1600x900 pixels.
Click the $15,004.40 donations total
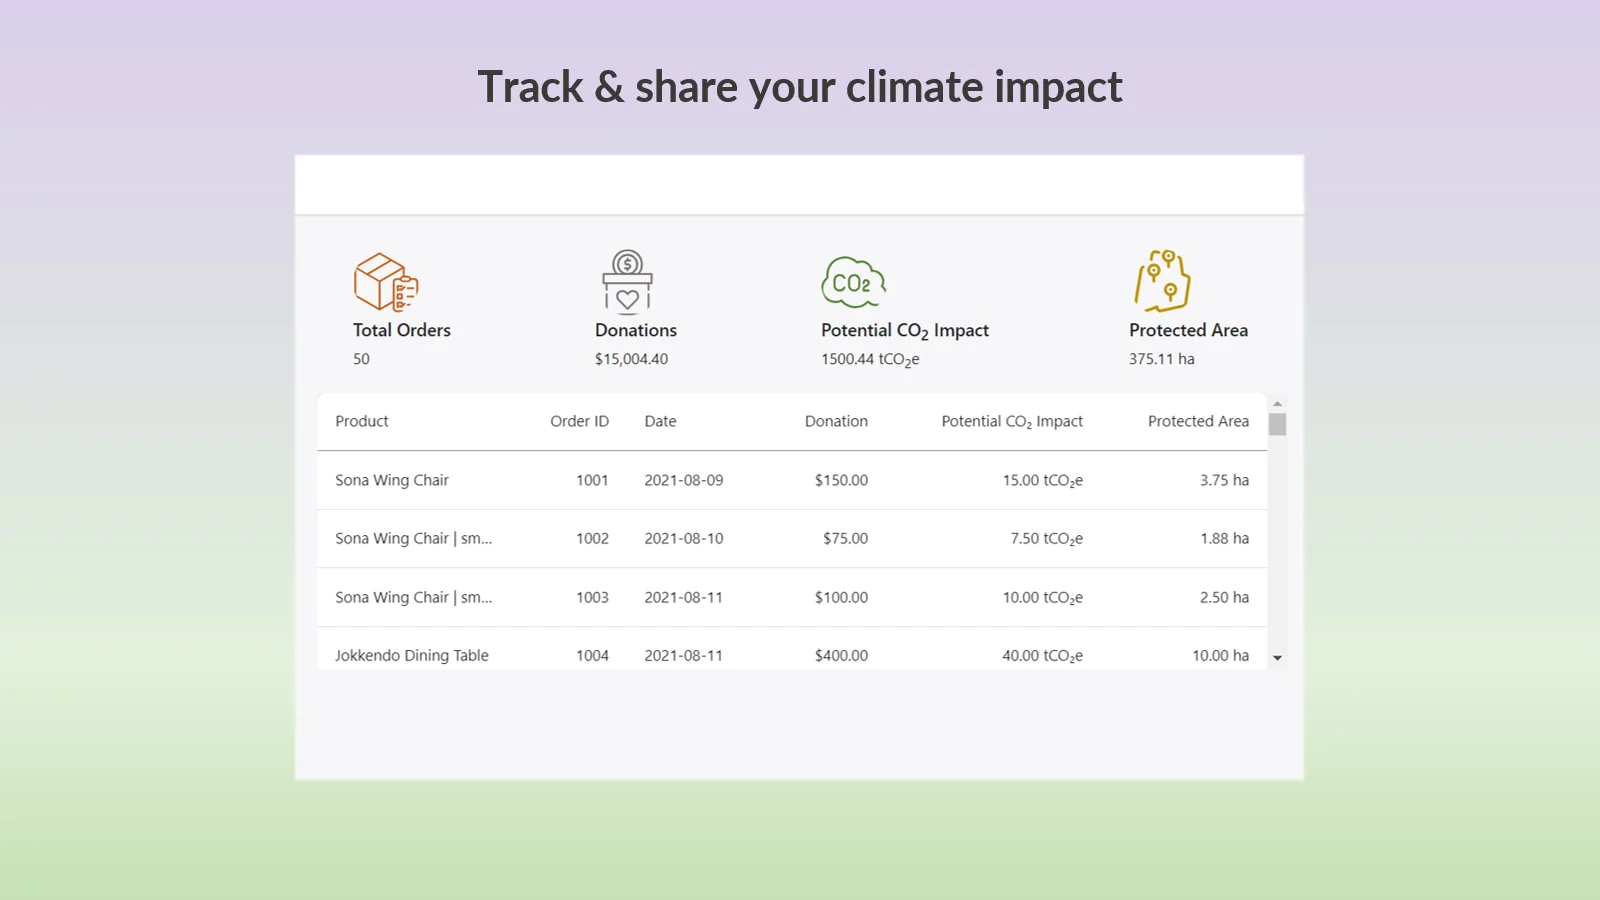(x=631, y=359)
